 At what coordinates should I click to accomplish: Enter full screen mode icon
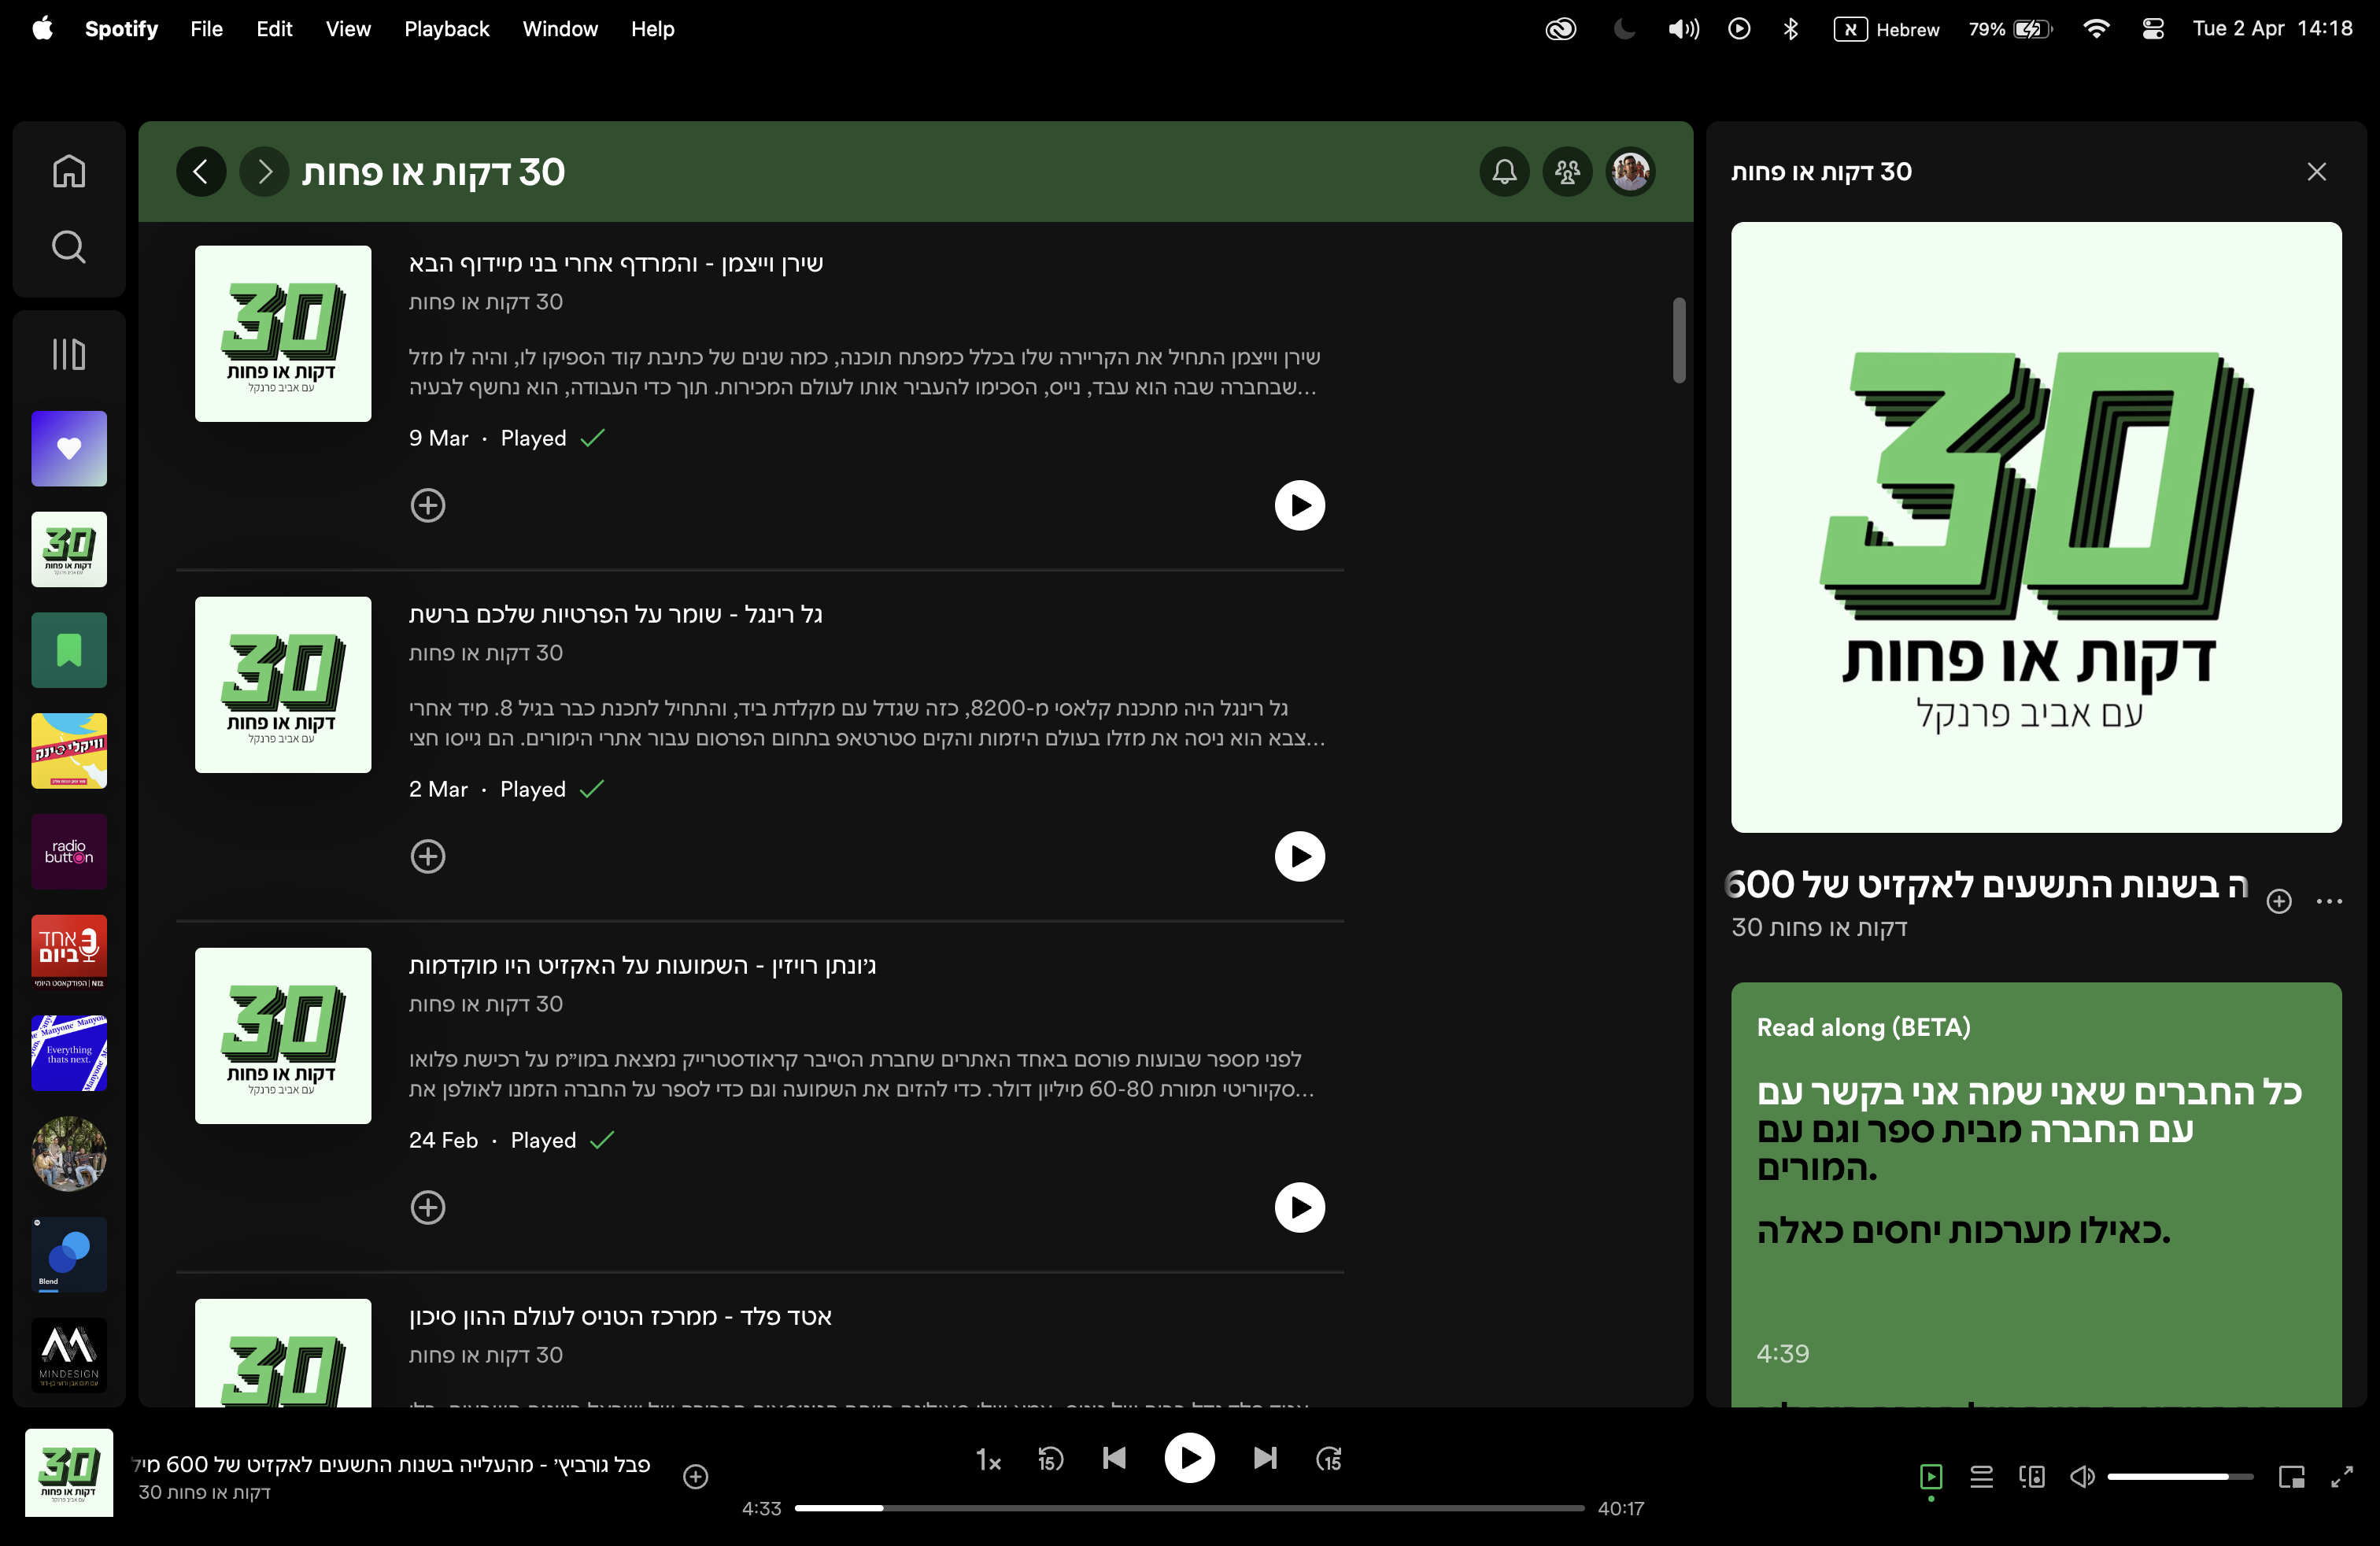pos(2342,1476)
